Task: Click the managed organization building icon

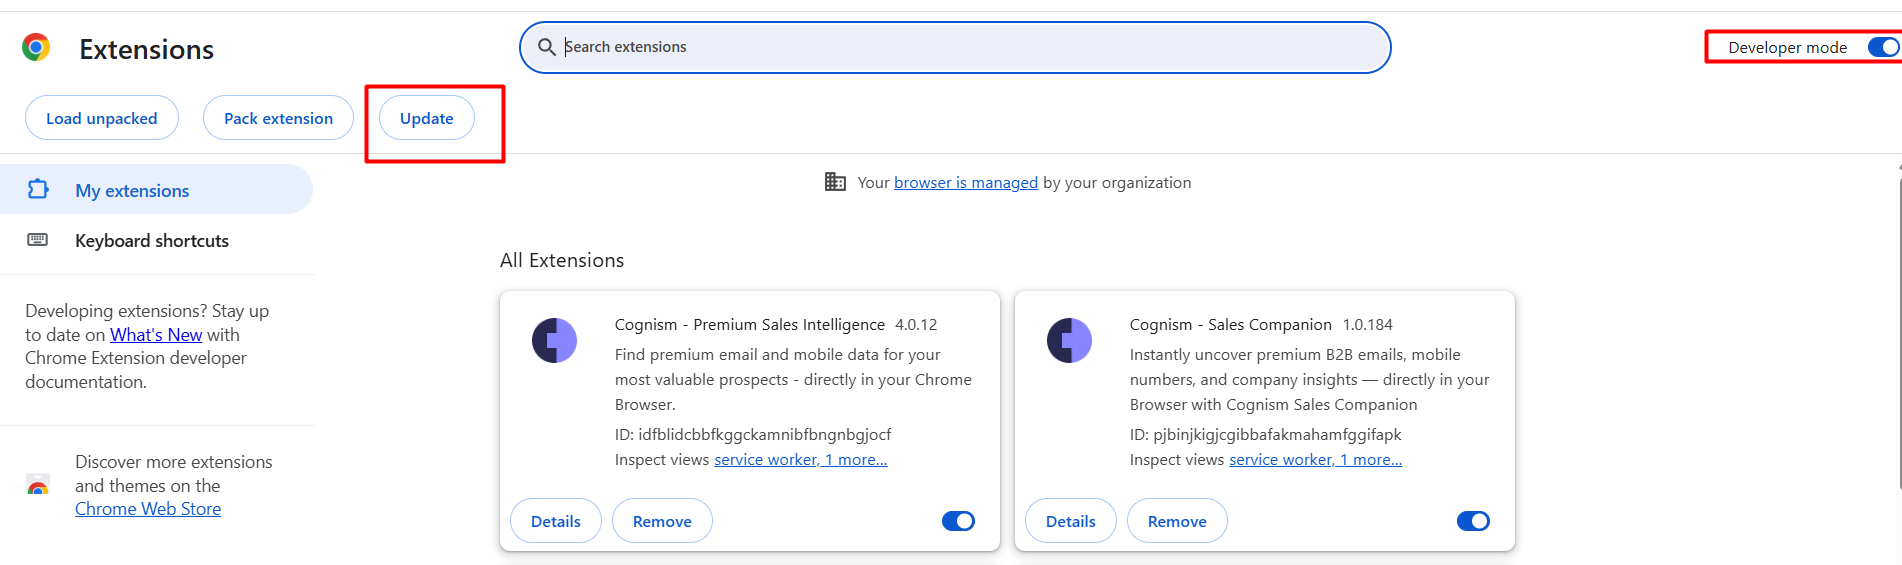Action: [x=835, y=182]
